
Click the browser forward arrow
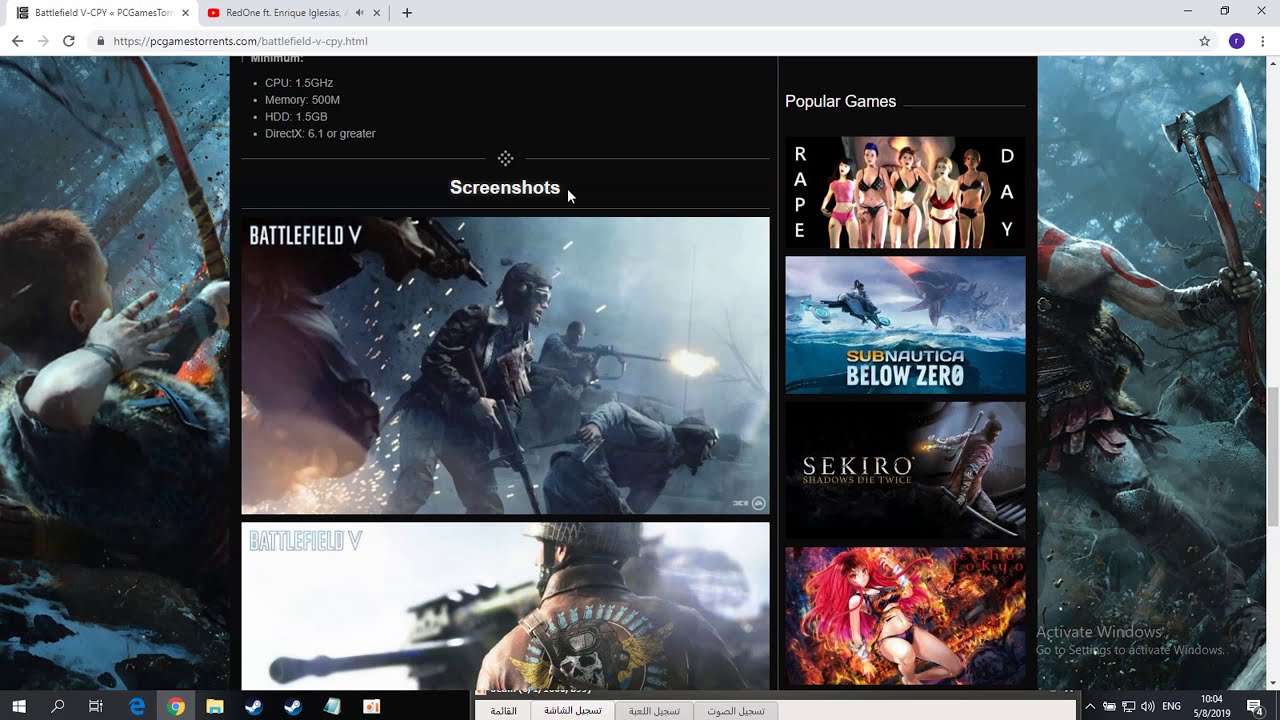pos(43,41)
